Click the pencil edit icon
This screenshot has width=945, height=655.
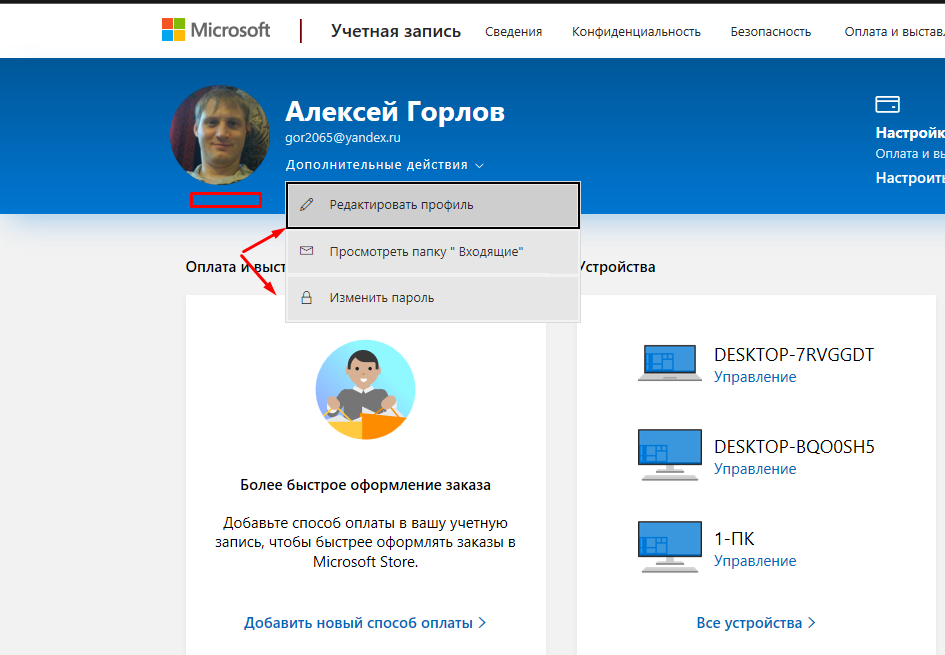[307, 204]
